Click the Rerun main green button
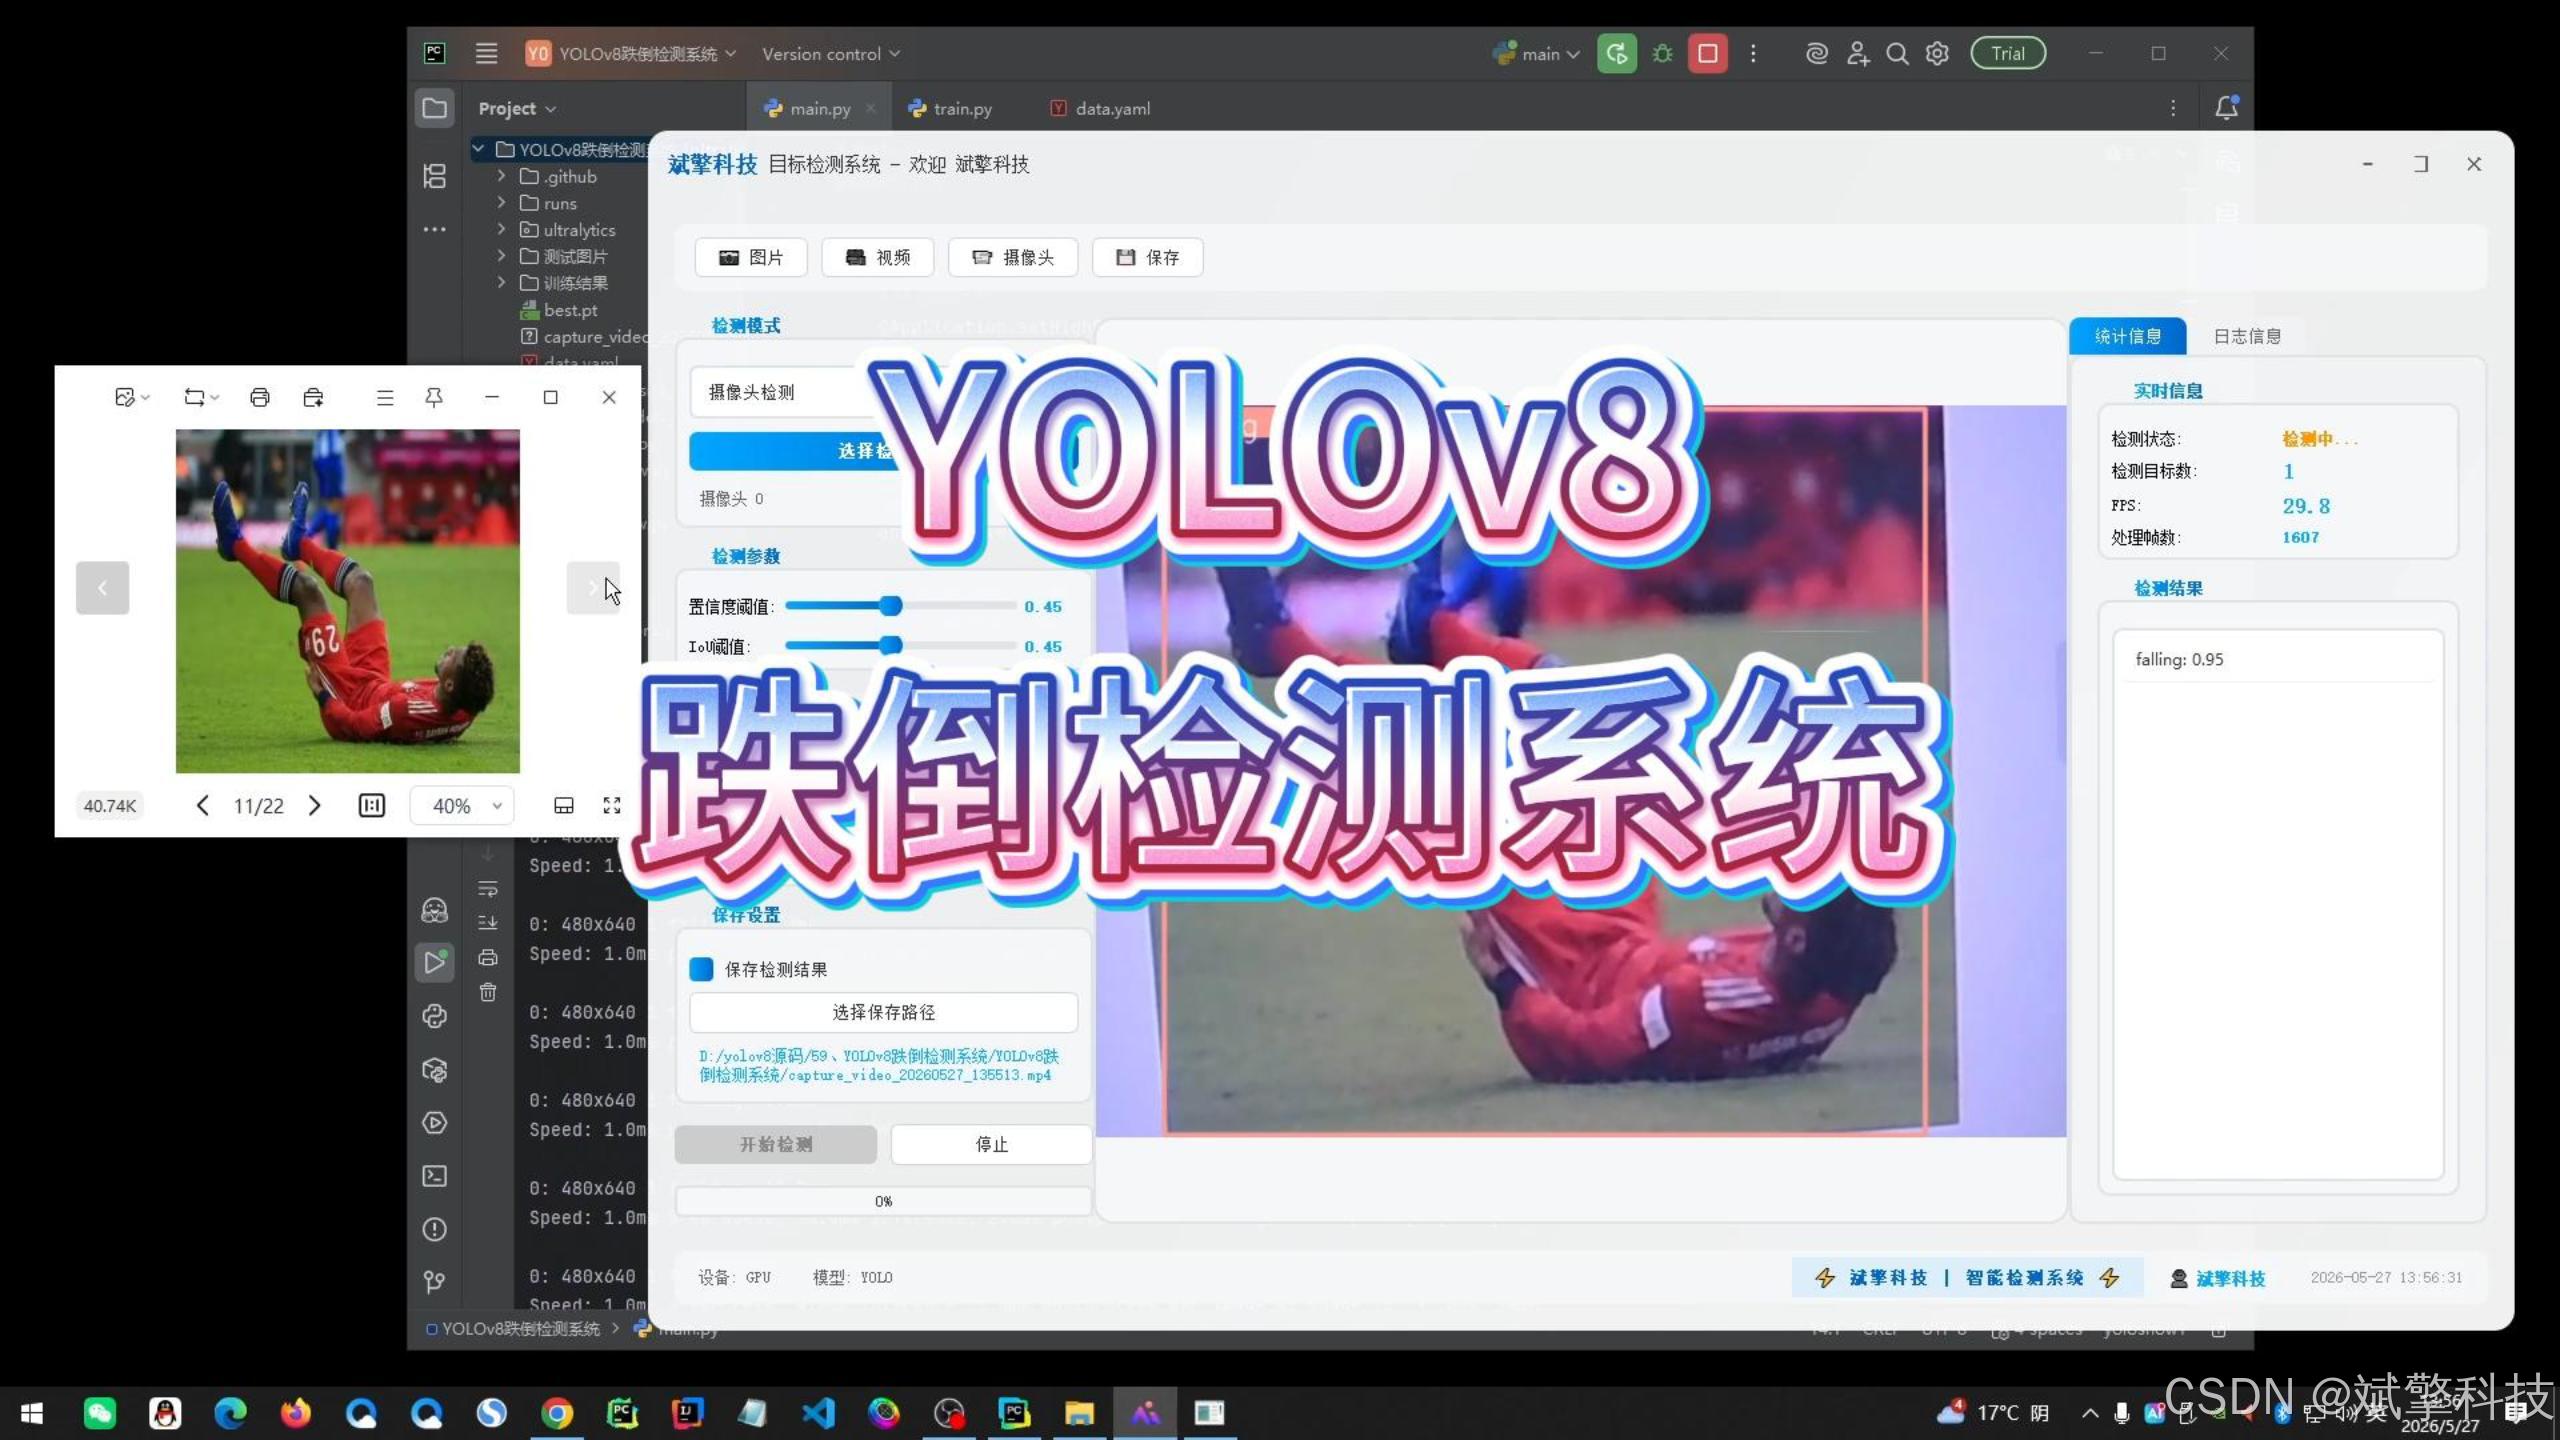 1617,53
